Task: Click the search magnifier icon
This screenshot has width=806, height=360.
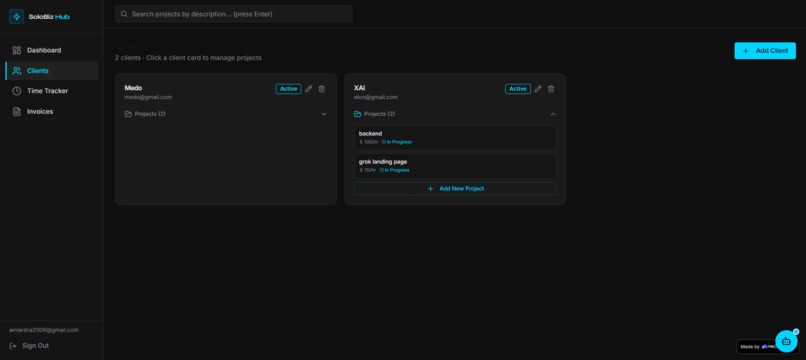Action: click(124, 14)
